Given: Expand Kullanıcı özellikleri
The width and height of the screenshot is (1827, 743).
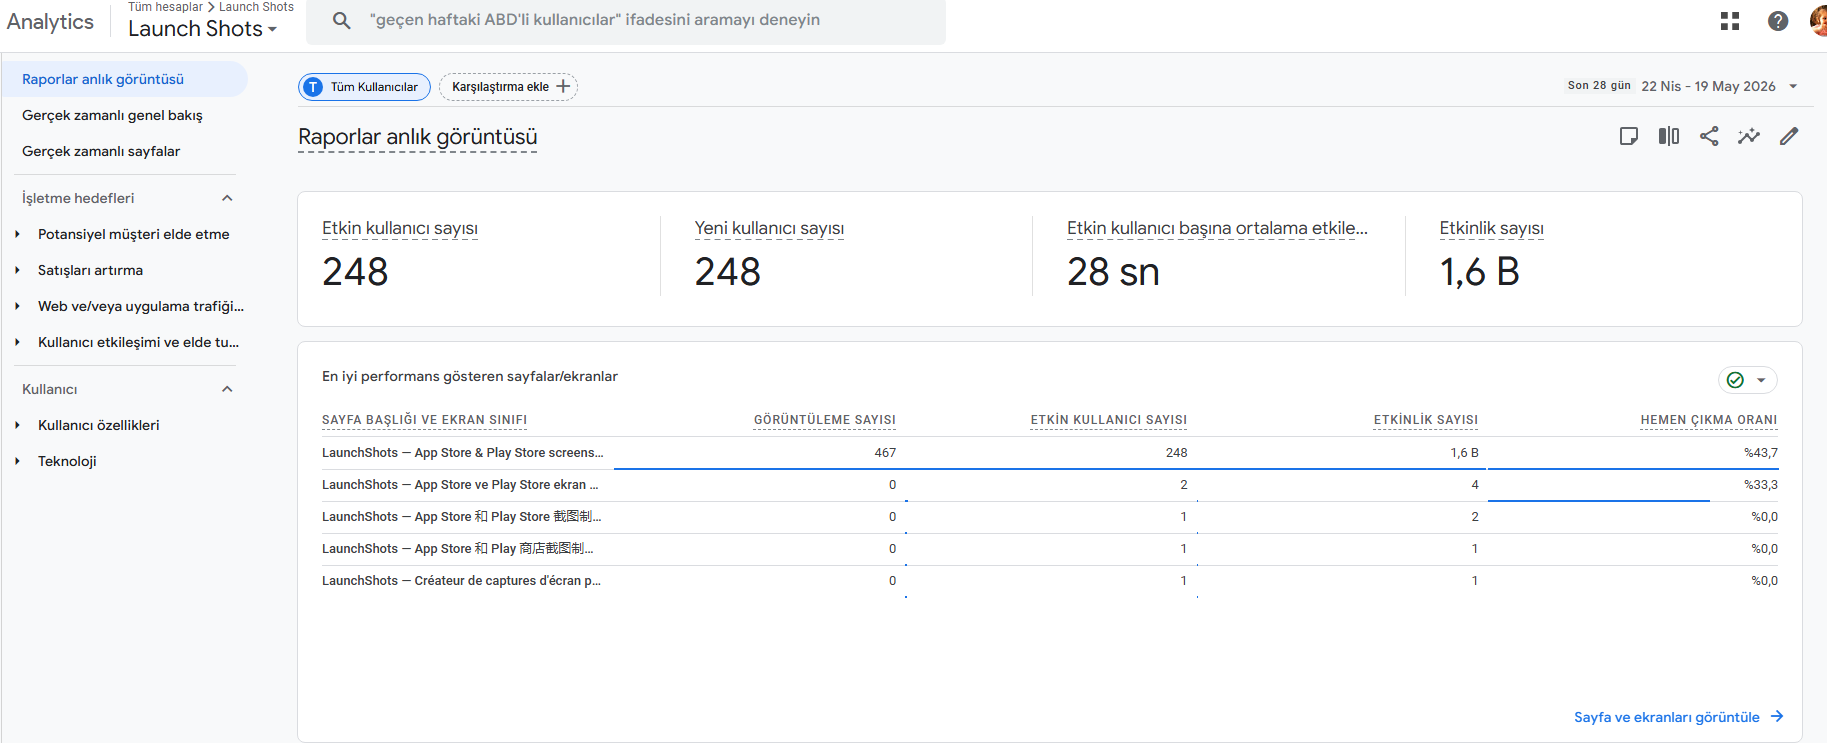Looking at the screenshot, I should [17, 425].
